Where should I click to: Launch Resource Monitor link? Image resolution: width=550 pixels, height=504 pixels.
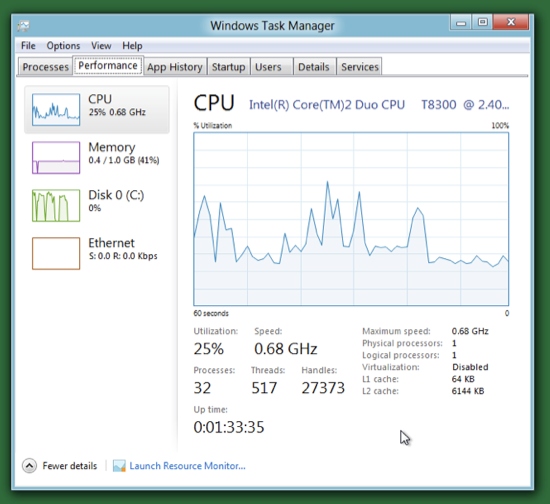tap(187, 466)
